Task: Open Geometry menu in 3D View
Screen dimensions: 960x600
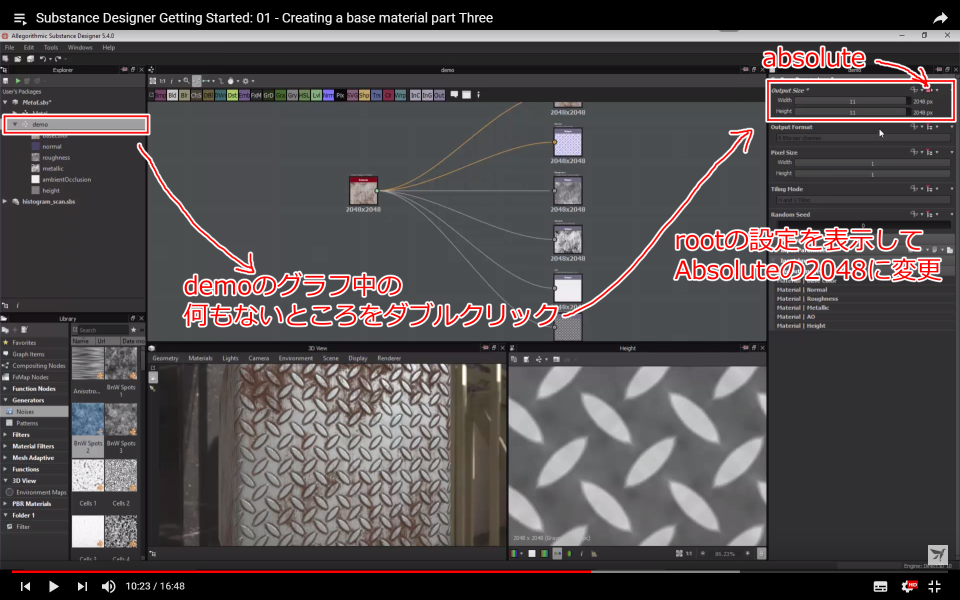Action: tap(165, 358)
